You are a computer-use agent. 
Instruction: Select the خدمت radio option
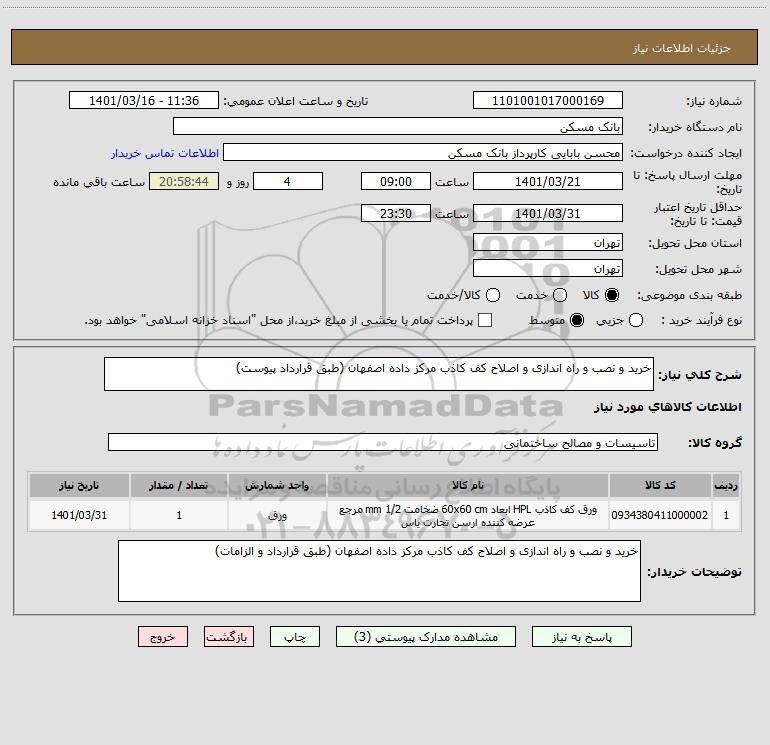click(560, 295)
